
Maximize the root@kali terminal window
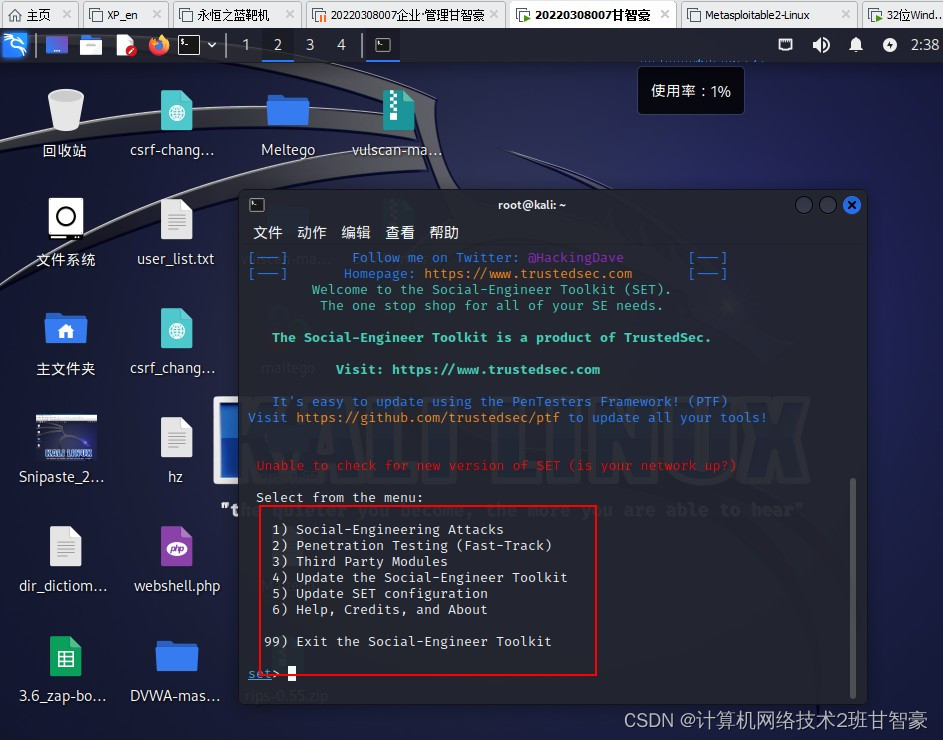(828, 205)
